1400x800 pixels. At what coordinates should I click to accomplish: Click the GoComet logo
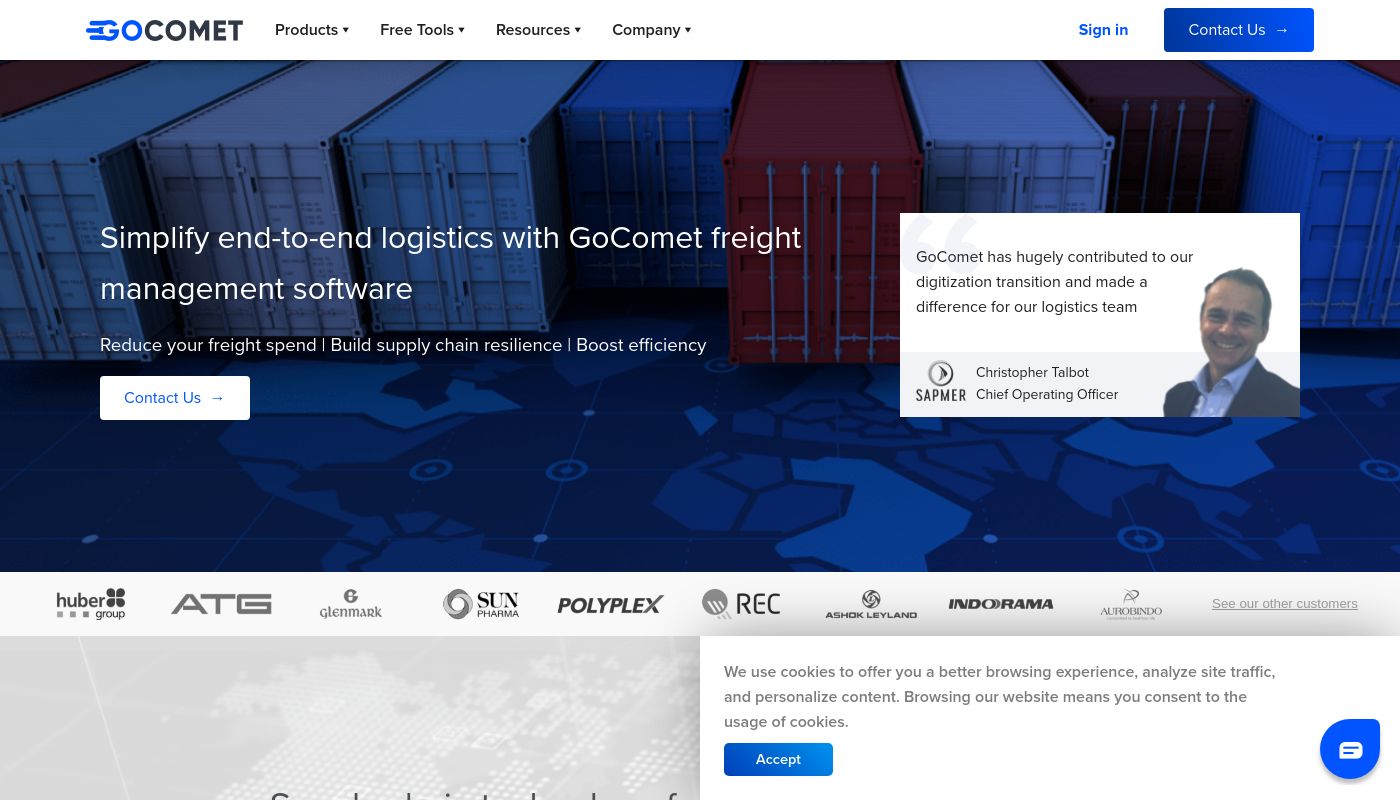click(164, 30)
